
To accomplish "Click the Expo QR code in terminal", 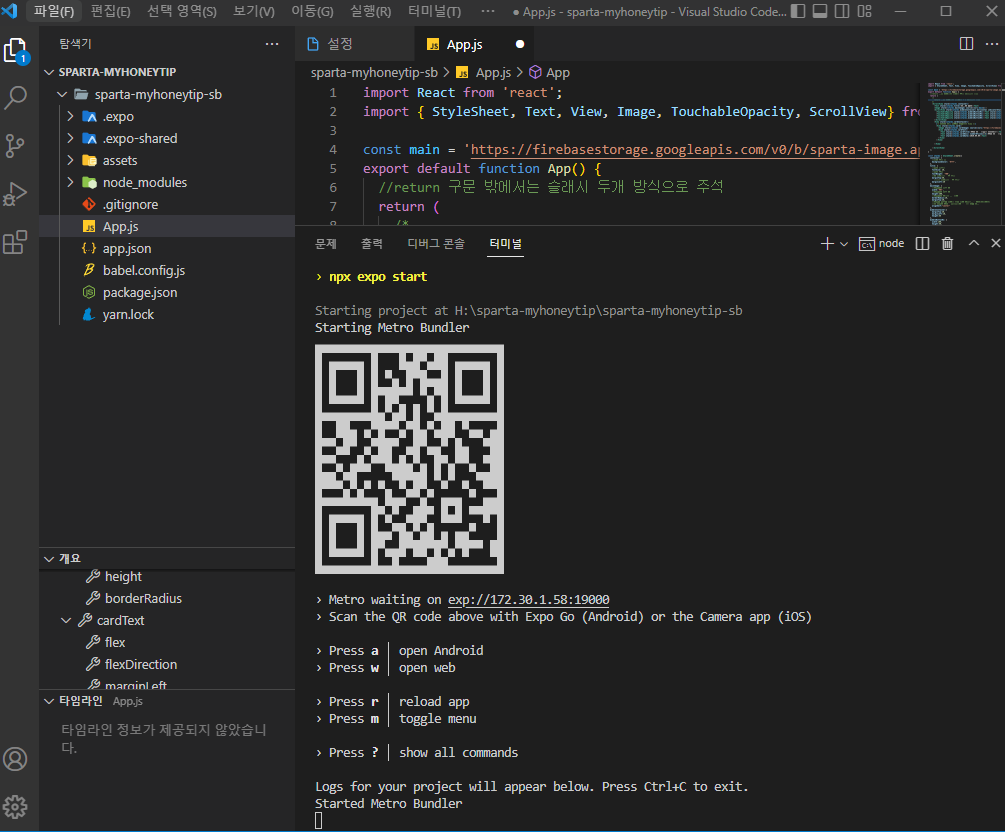I will click(409, 459).
